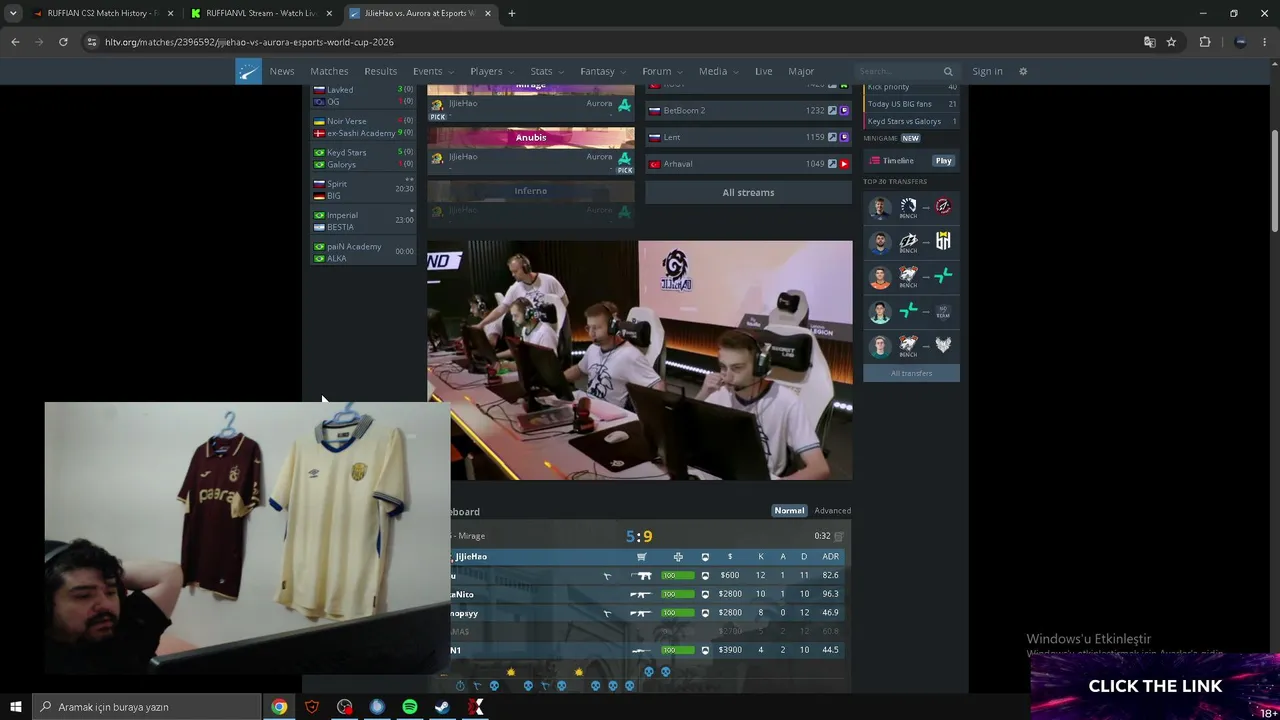
Task: Open the Matches menu item
Action: [329, 71]
